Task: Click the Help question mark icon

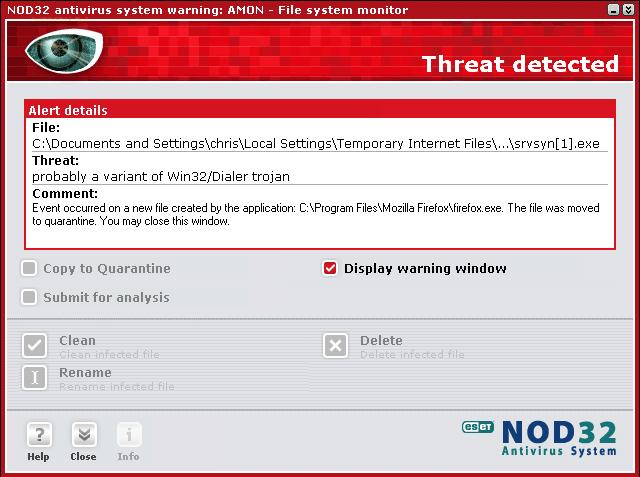Action: [x=39, y=435]
